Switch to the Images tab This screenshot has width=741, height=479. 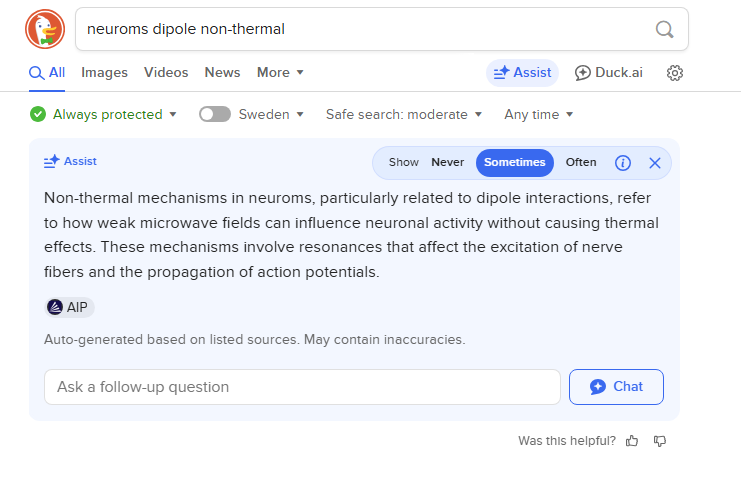pos(104,73)
